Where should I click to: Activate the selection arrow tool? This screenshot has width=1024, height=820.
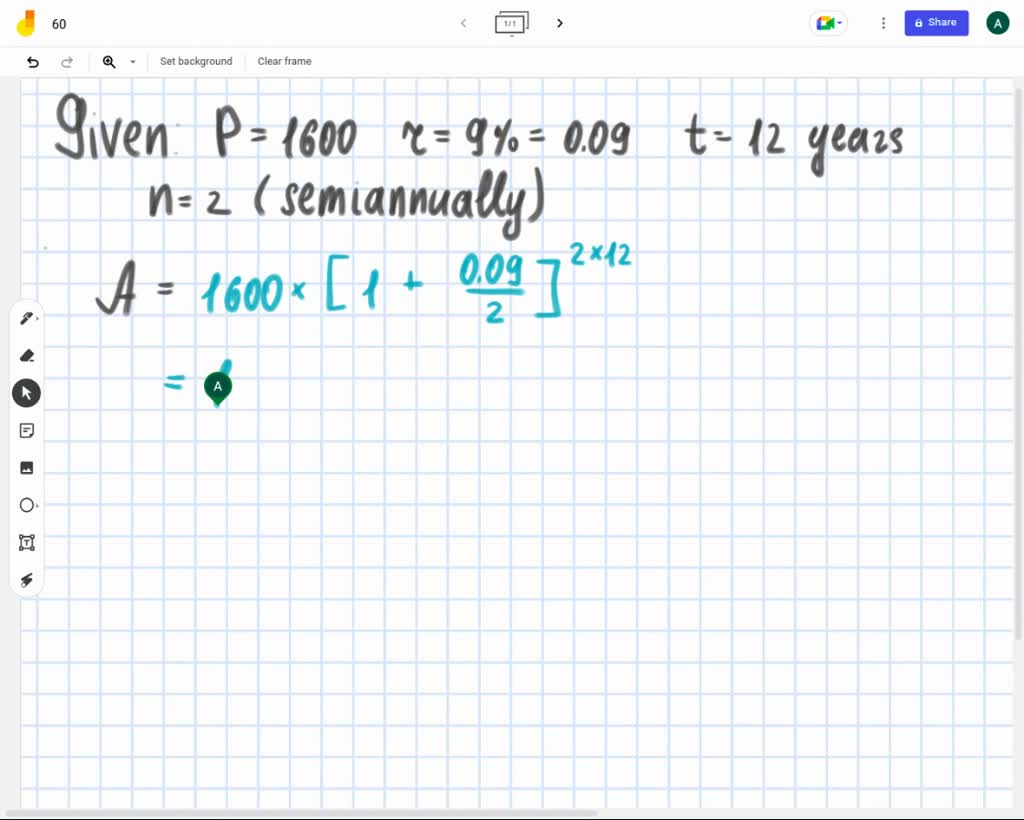(x=27, y=392)
